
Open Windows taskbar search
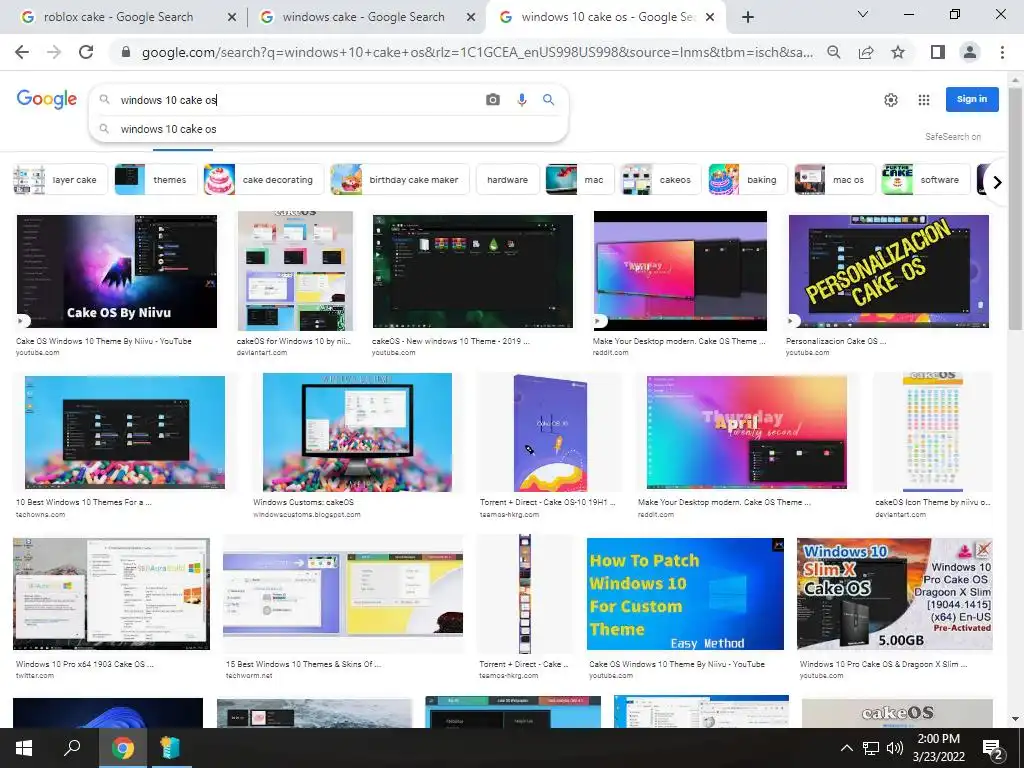(72, 748)
